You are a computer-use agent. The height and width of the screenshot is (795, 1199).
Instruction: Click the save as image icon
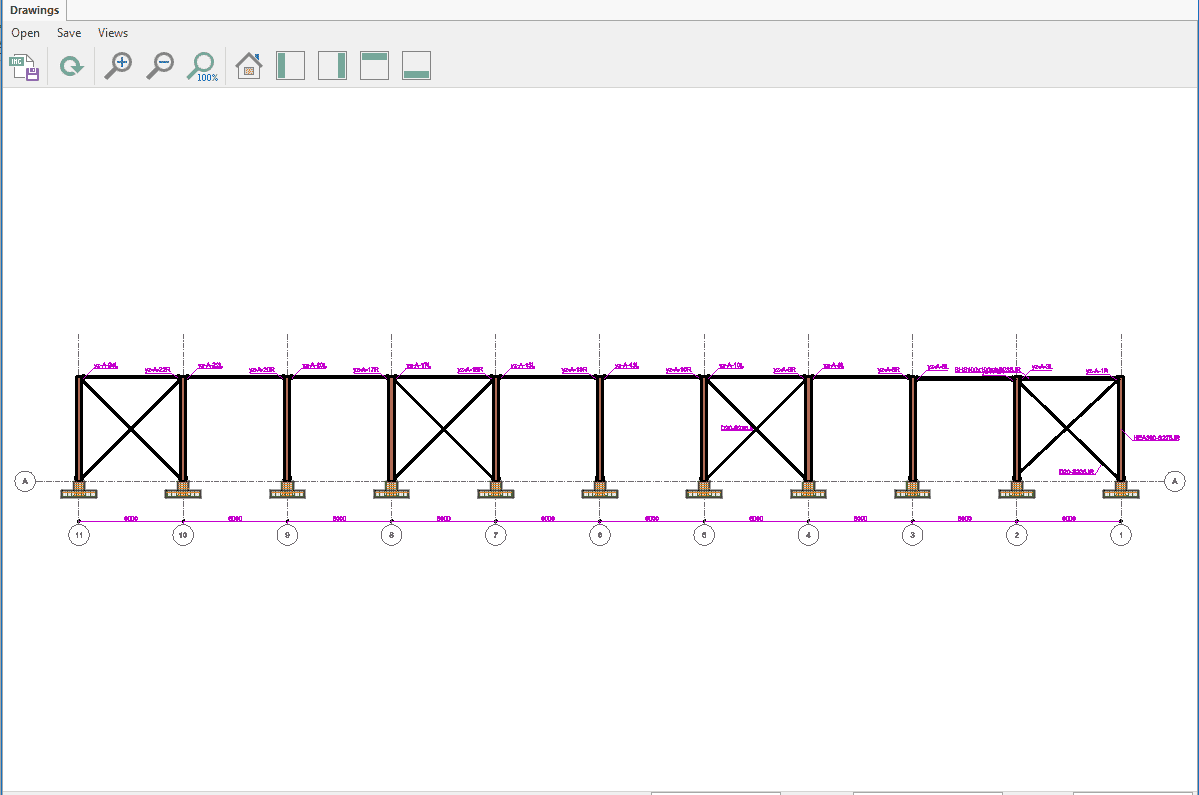(24, 67)
